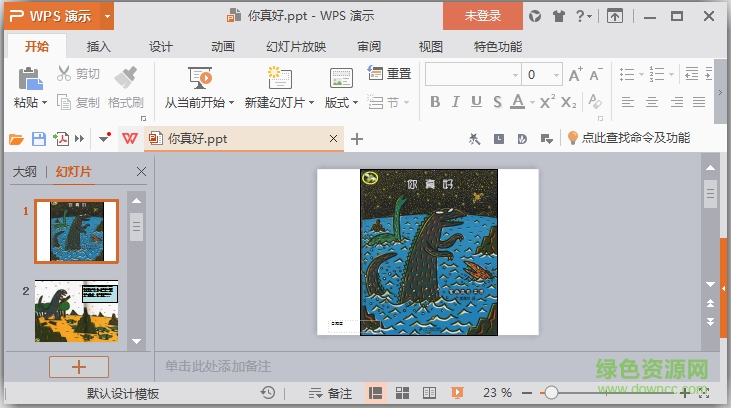Toggle superscript x² formatting
The image size is (731, 408).
click(x=547, y=101)
